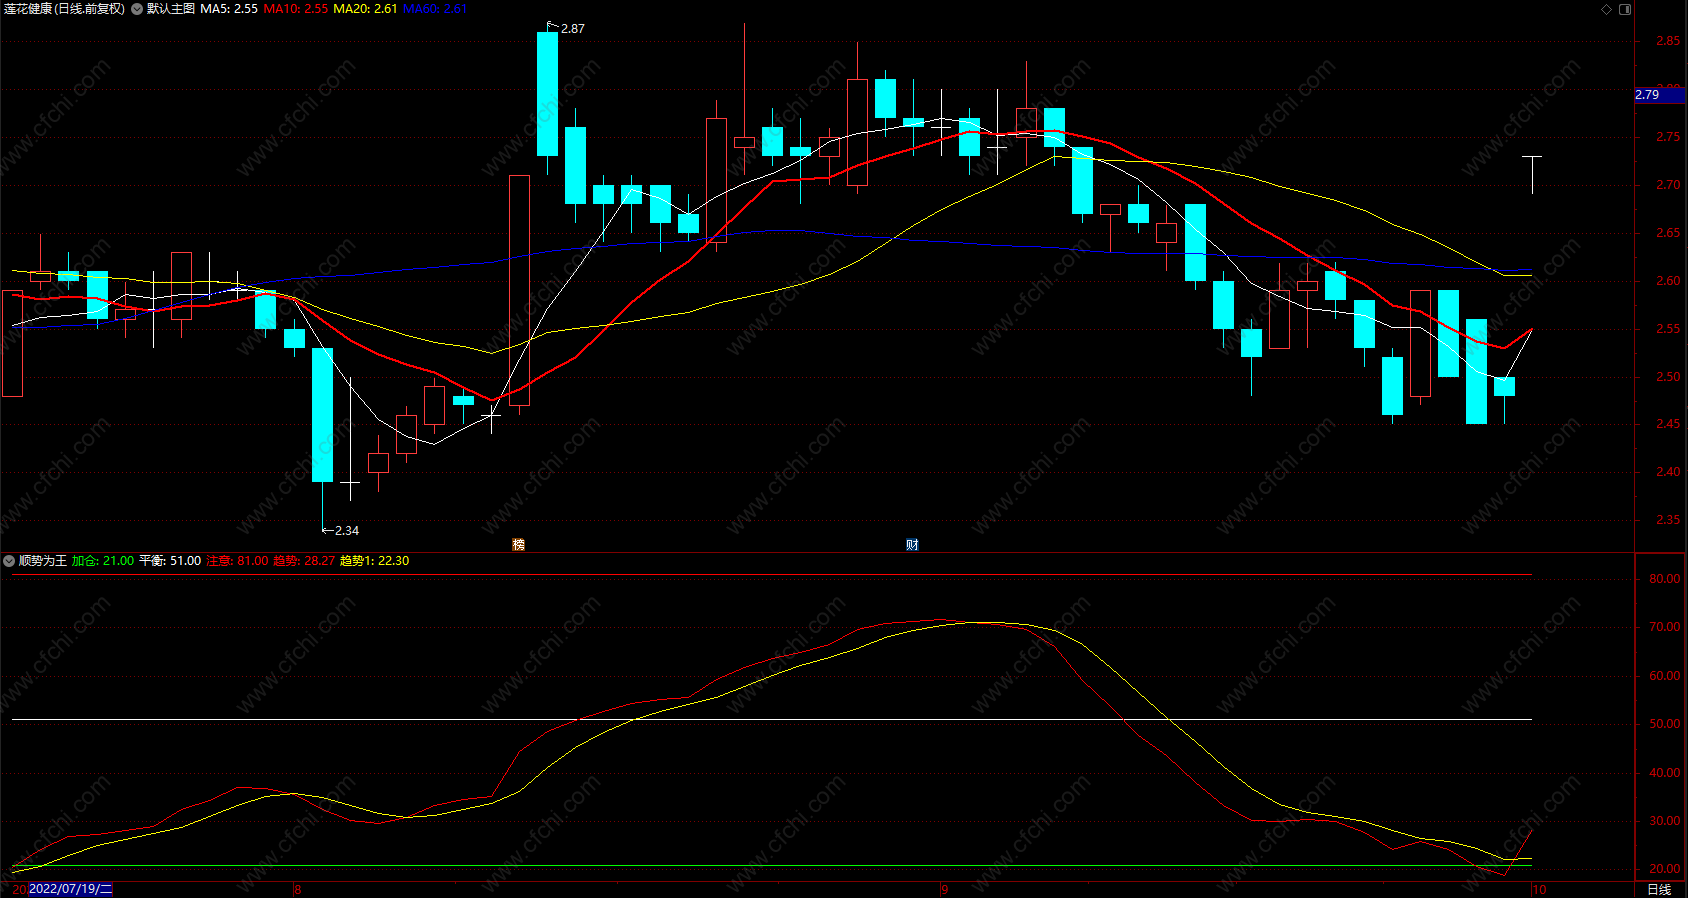
Task: Open the dropdown arrow beside 默认主图
Action: click(x=137, y=9)
